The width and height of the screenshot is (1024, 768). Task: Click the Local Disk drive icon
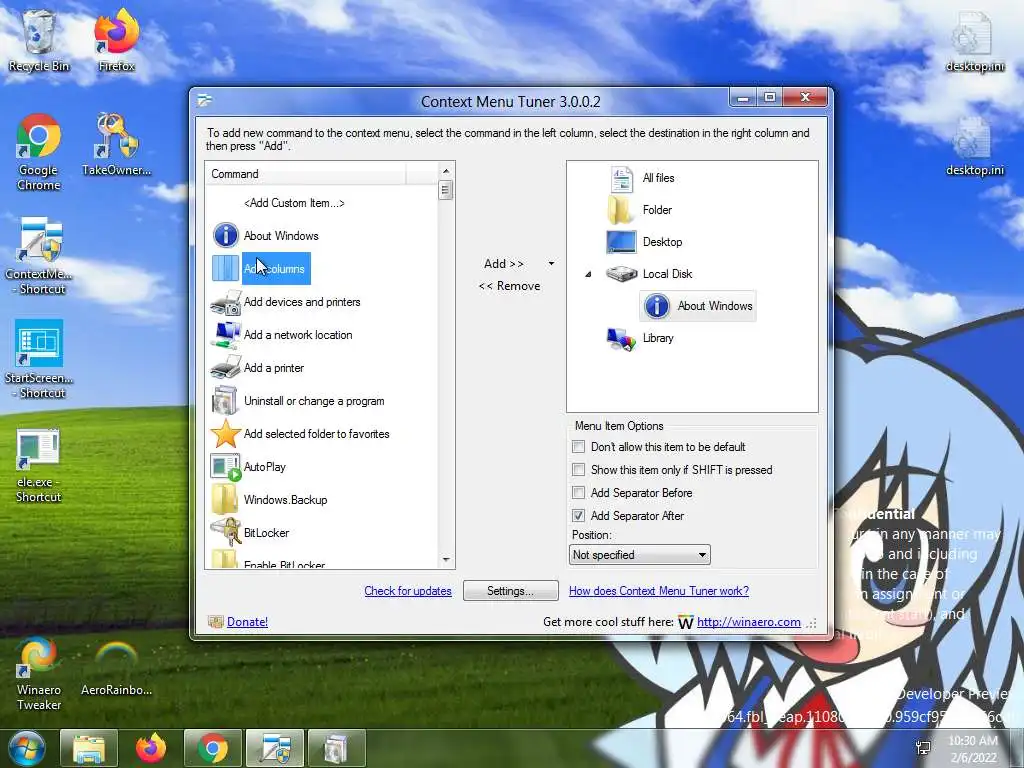coord(621,274)
